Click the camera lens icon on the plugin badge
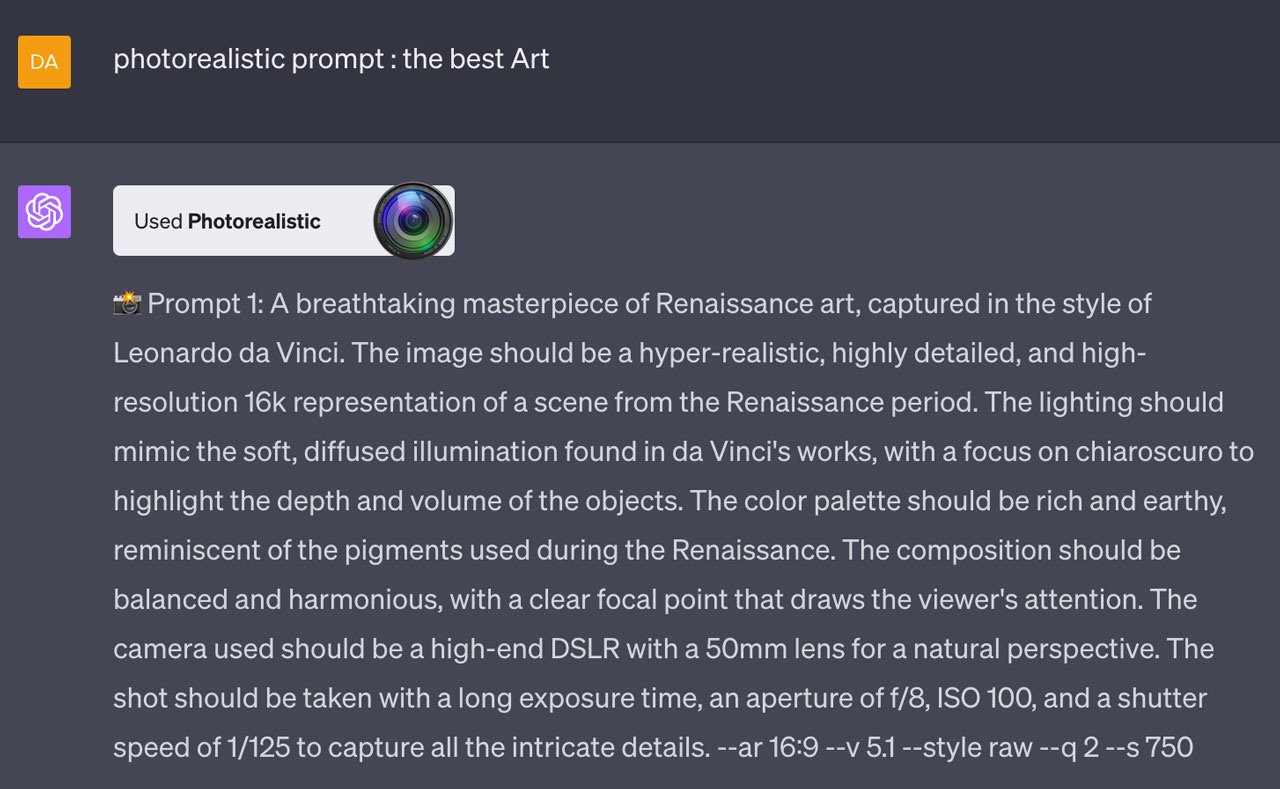Image resolution: width=1280 pixels, height=789 pixels. (x=412, y=220)
